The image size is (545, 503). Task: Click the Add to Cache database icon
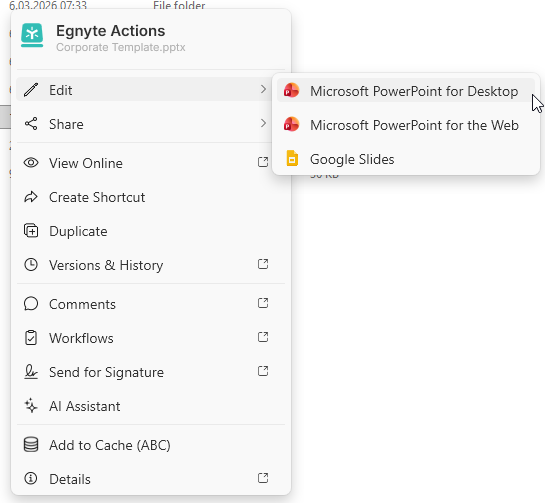[x=31, y=445]
